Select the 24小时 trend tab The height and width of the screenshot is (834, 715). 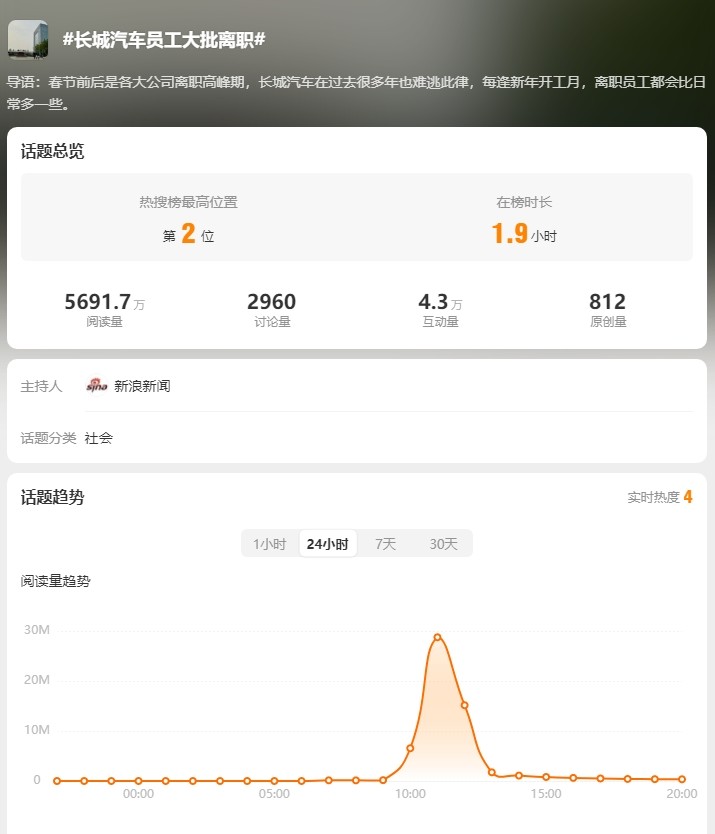328,544
